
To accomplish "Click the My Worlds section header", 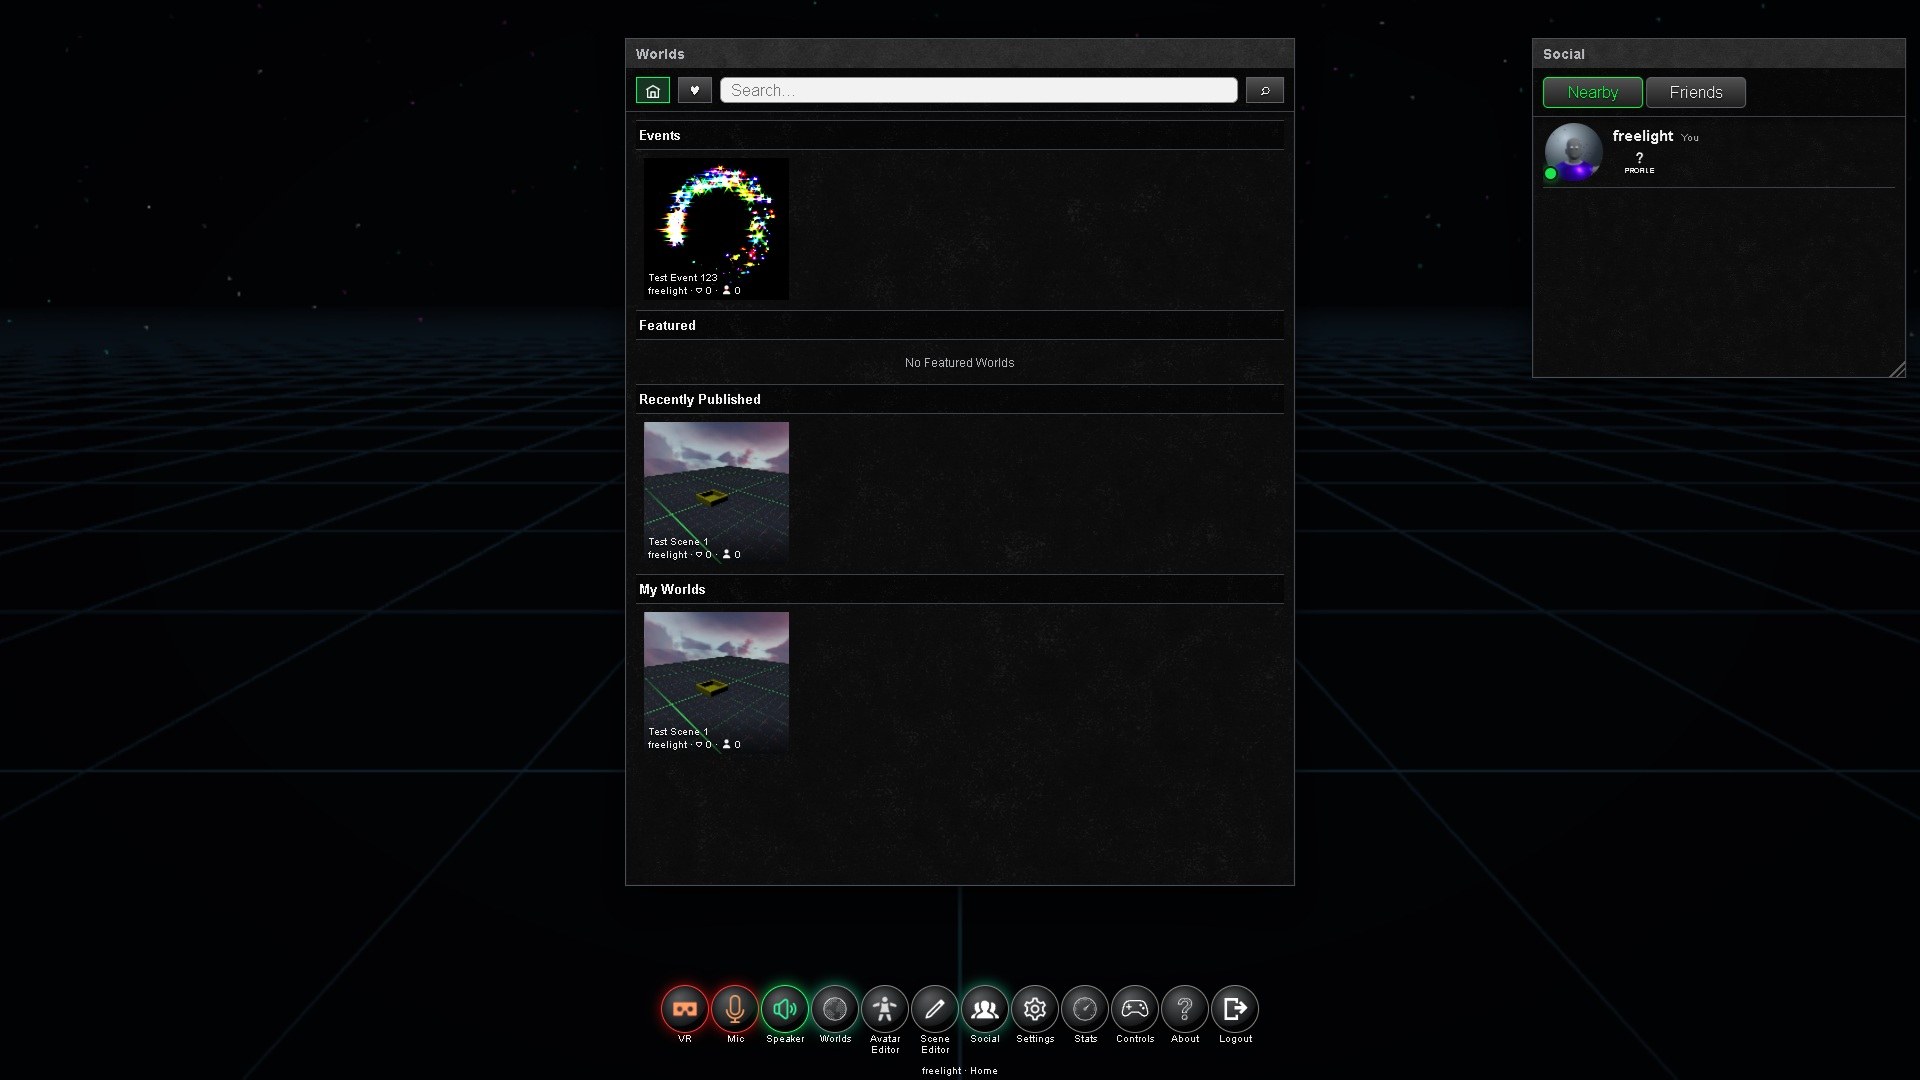I will pyautogui.click(x=960, y=589).
